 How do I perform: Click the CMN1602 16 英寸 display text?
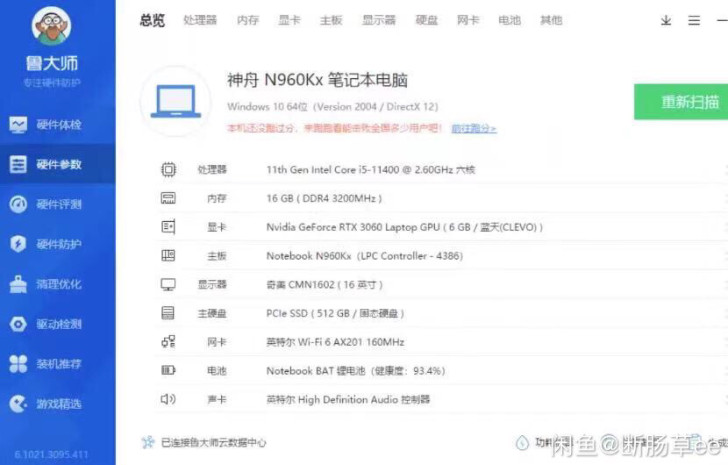point(325,285)
